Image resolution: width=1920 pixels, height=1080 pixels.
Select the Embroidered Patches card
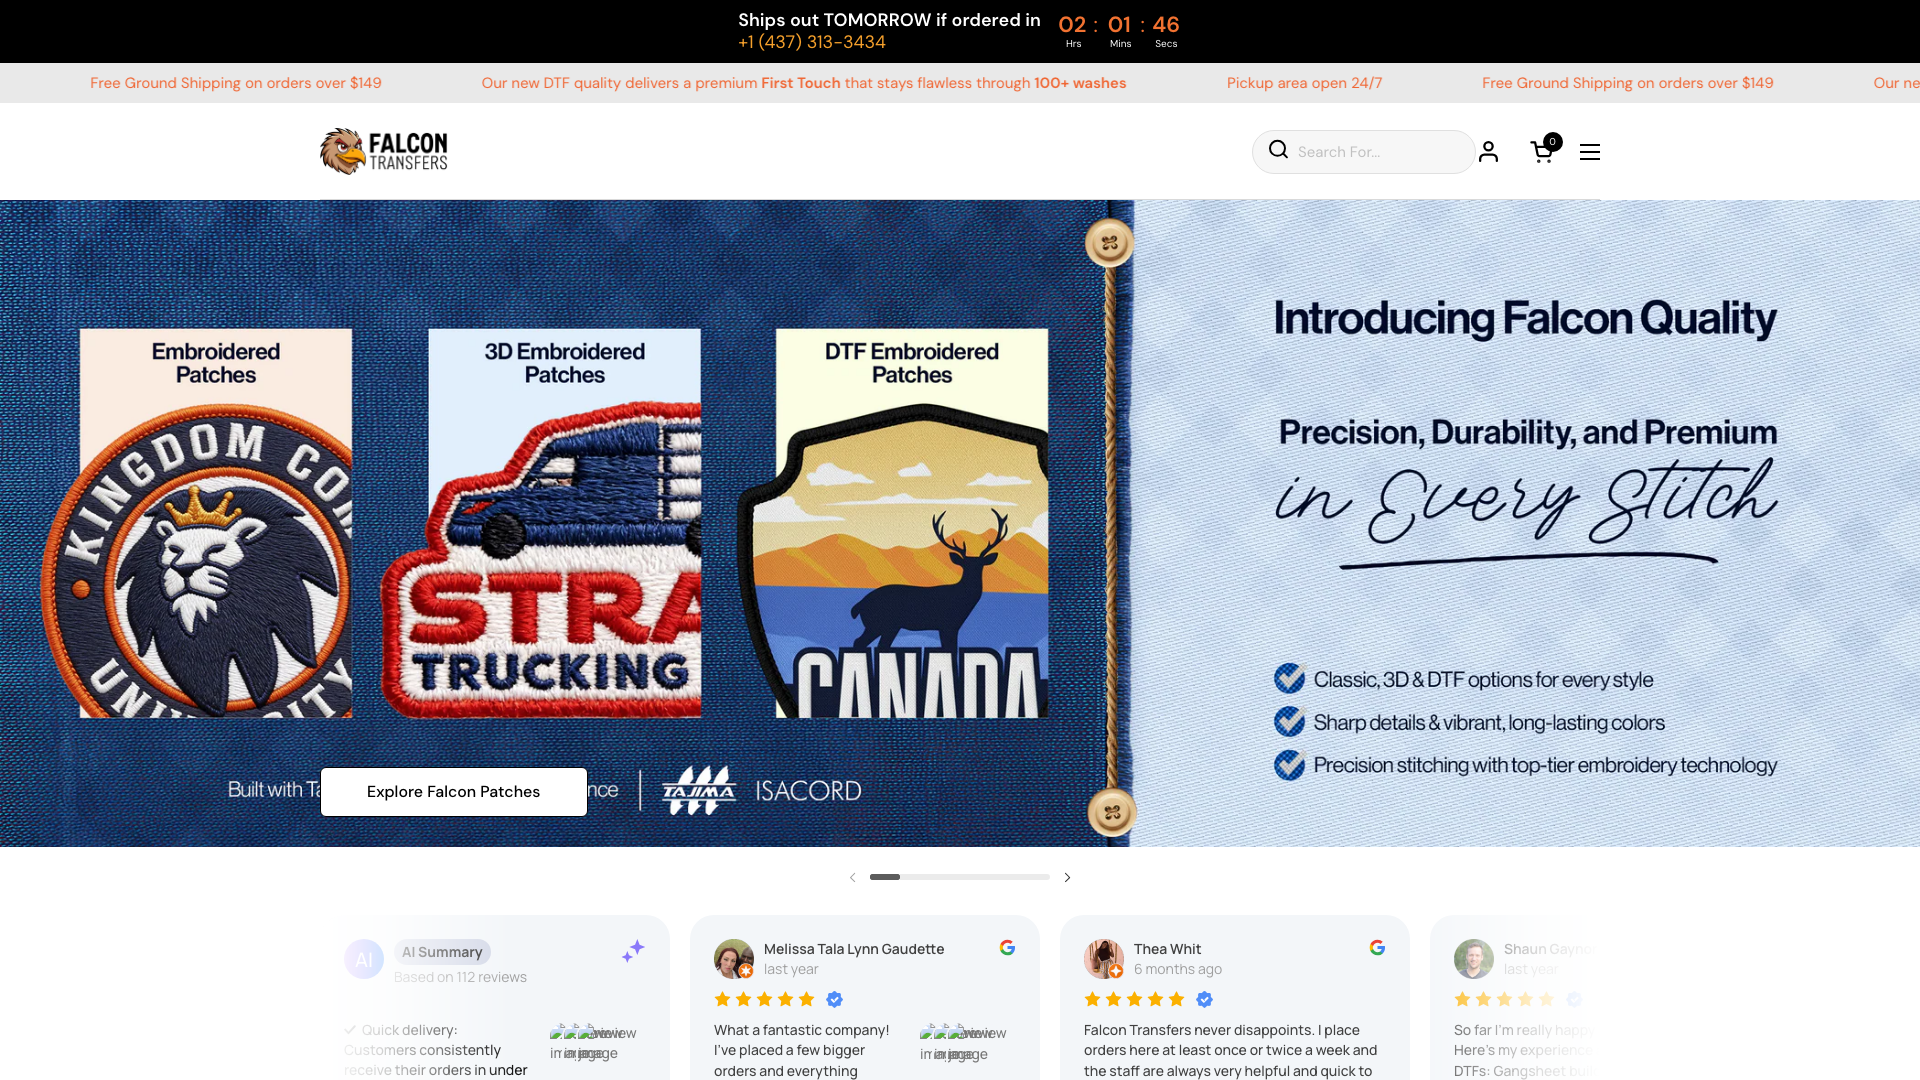click(x=216, y=523)
